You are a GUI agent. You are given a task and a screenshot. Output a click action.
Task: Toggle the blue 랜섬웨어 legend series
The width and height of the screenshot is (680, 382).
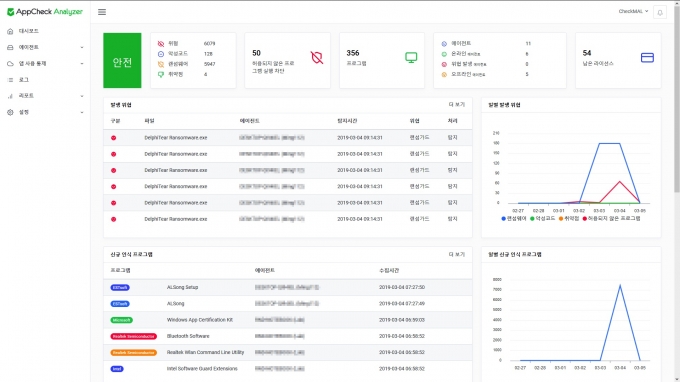point(513,219)
